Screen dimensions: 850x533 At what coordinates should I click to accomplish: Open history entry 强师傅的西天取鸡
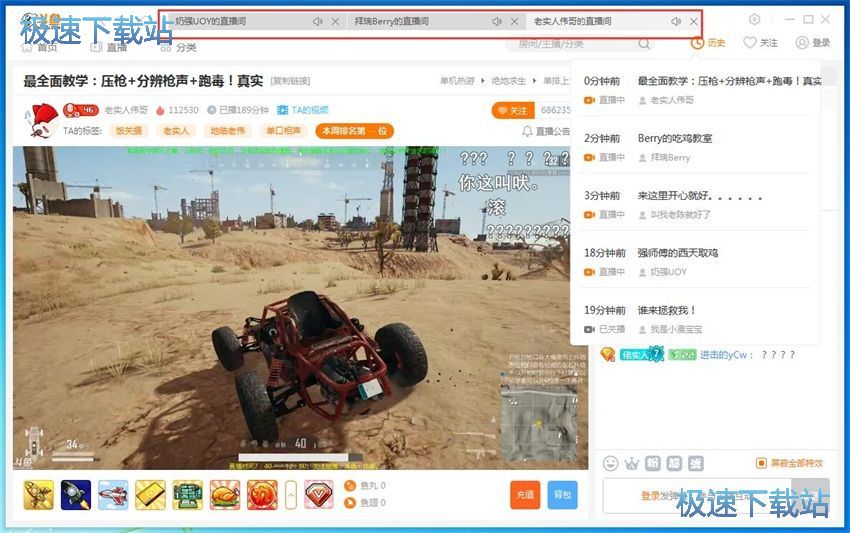pyautogui.click(x=695, y=262)
